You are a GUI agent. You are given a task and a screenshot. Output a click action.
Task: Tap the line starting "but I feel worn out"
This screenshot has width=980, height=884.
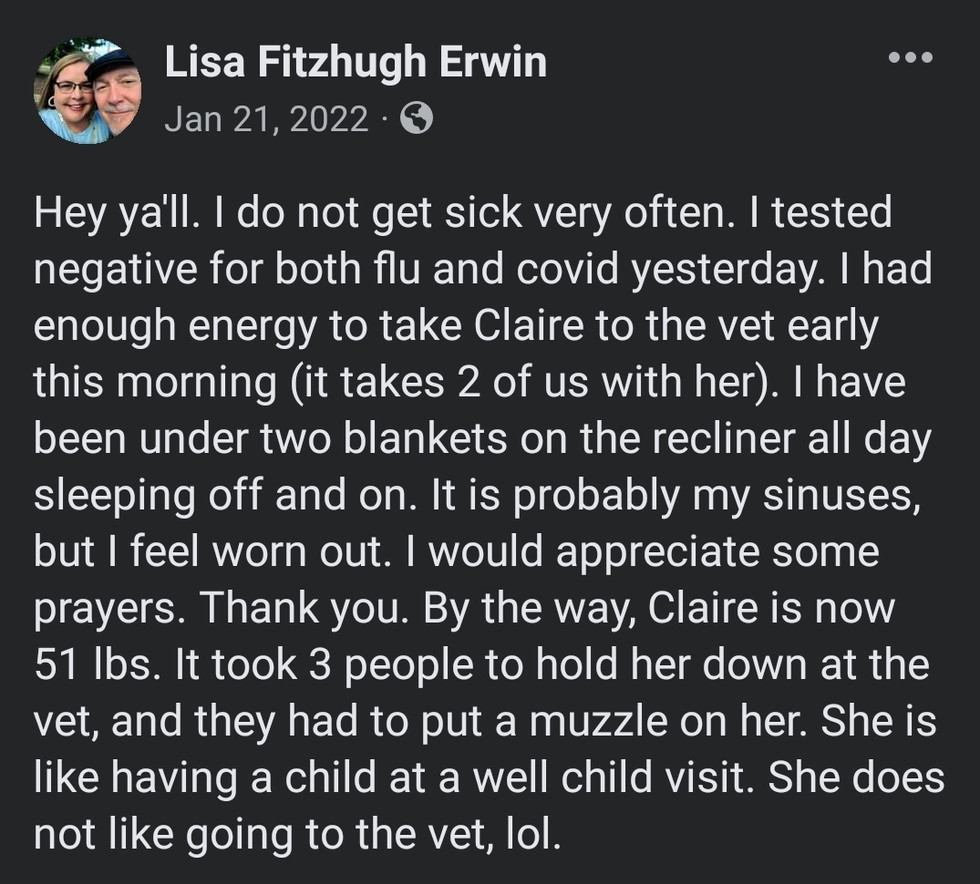457,552
